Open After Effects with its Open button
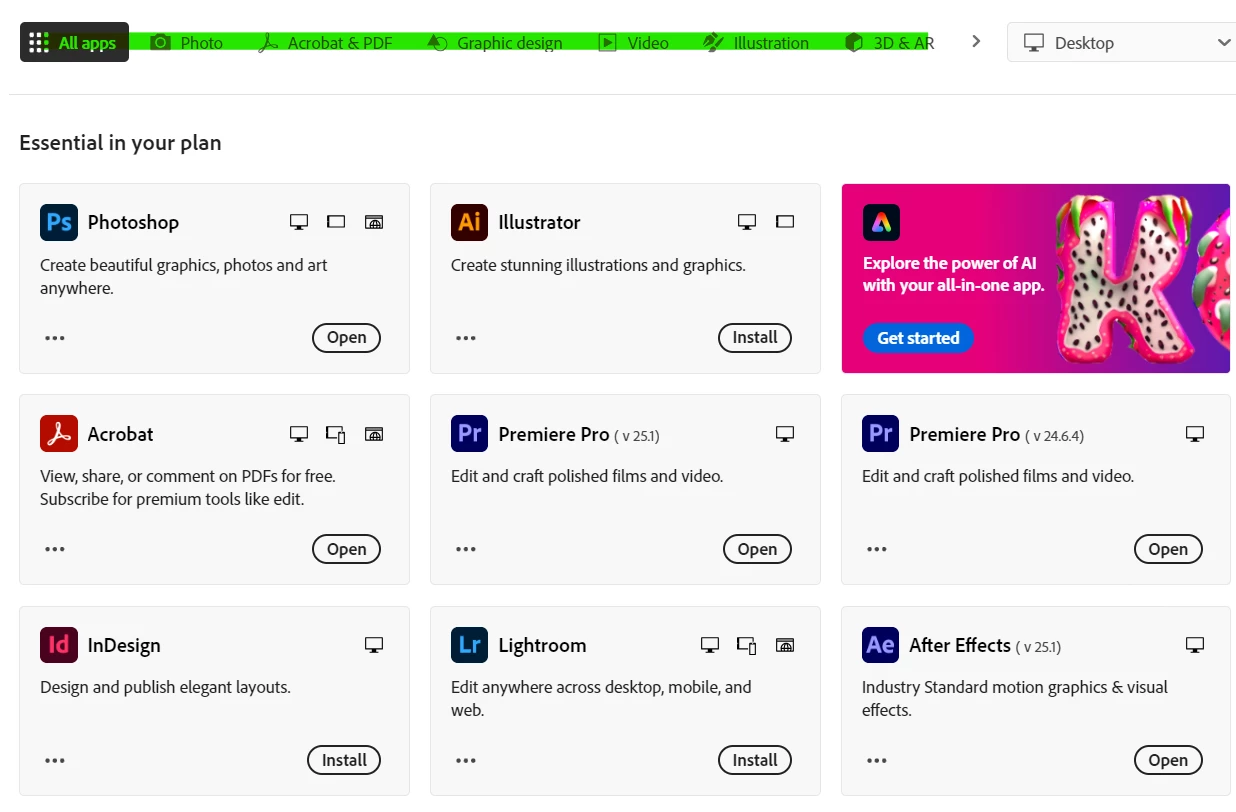The height and width of the screenshot is (812, 1236). 1168,760
